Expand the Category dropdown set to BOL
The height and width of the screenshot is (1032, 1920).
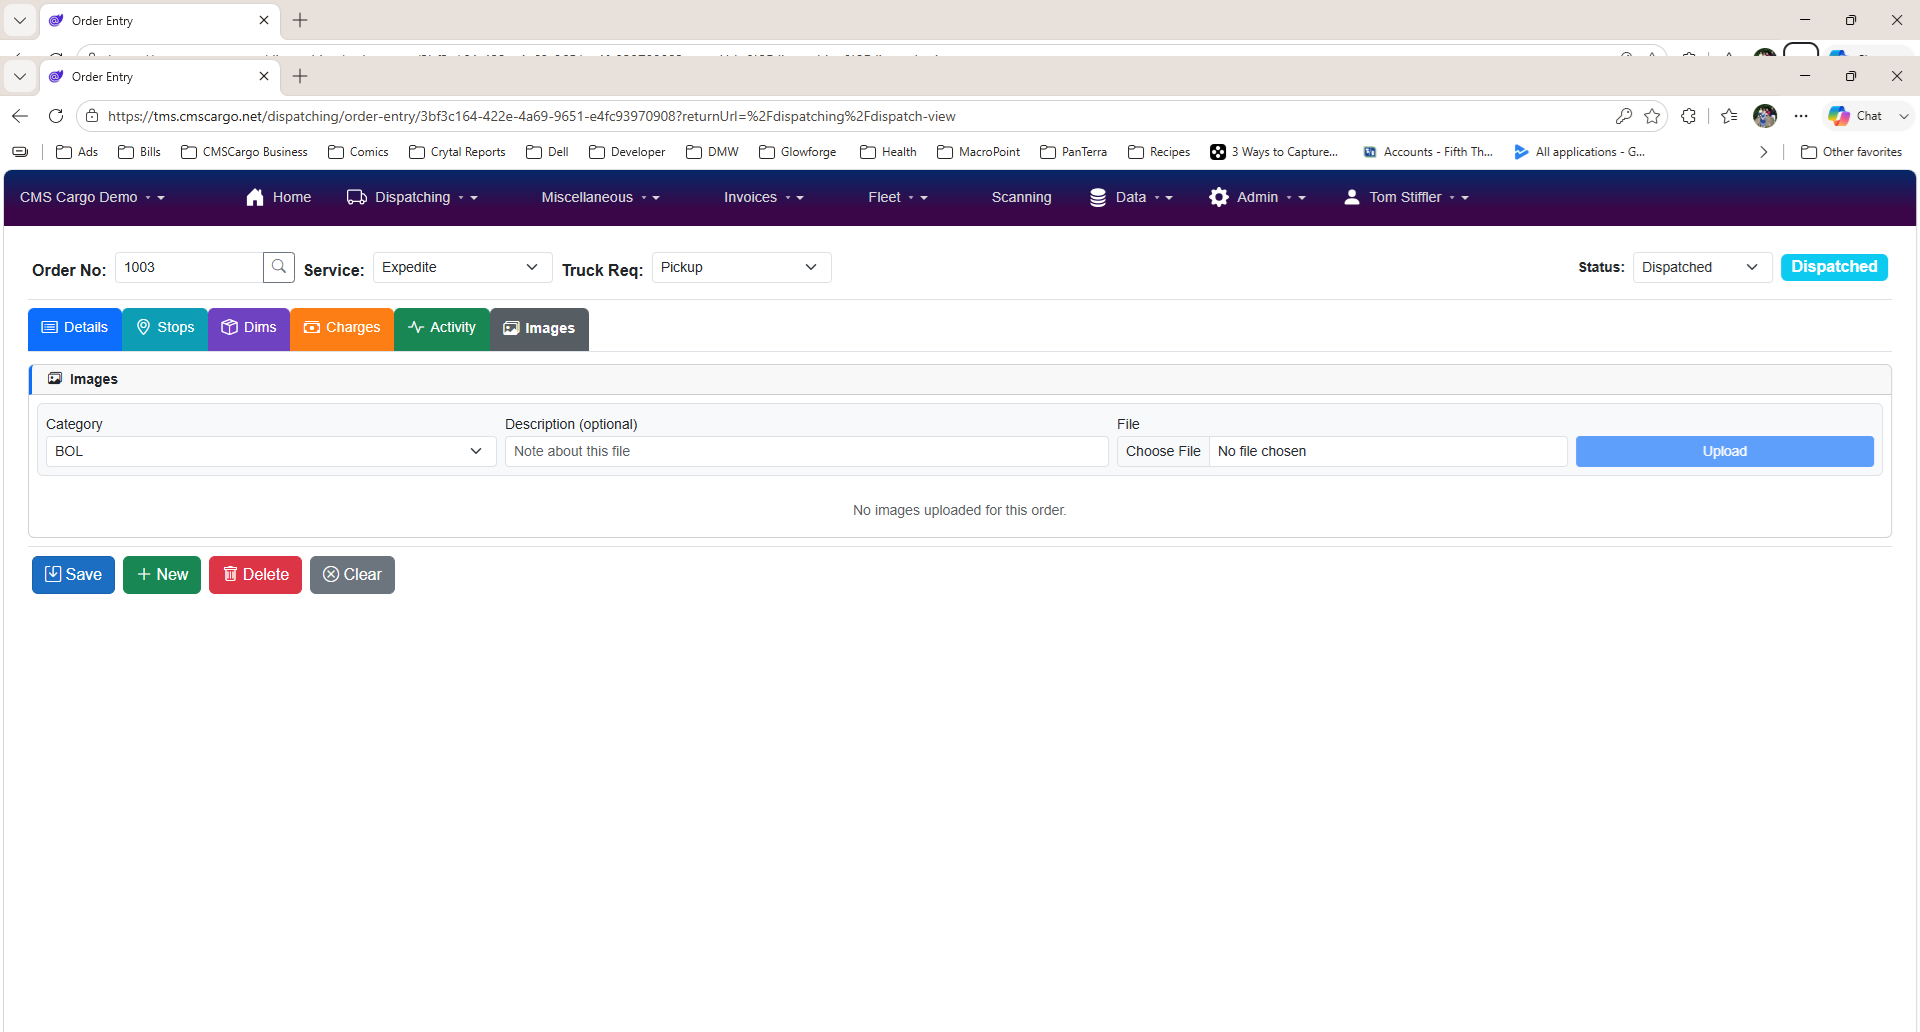pos(271,451)
